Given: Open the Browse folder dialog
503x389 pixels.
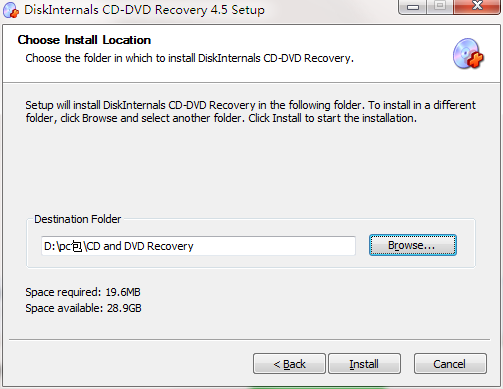Looking at the screenshot, I should click(x=413, y=245).
